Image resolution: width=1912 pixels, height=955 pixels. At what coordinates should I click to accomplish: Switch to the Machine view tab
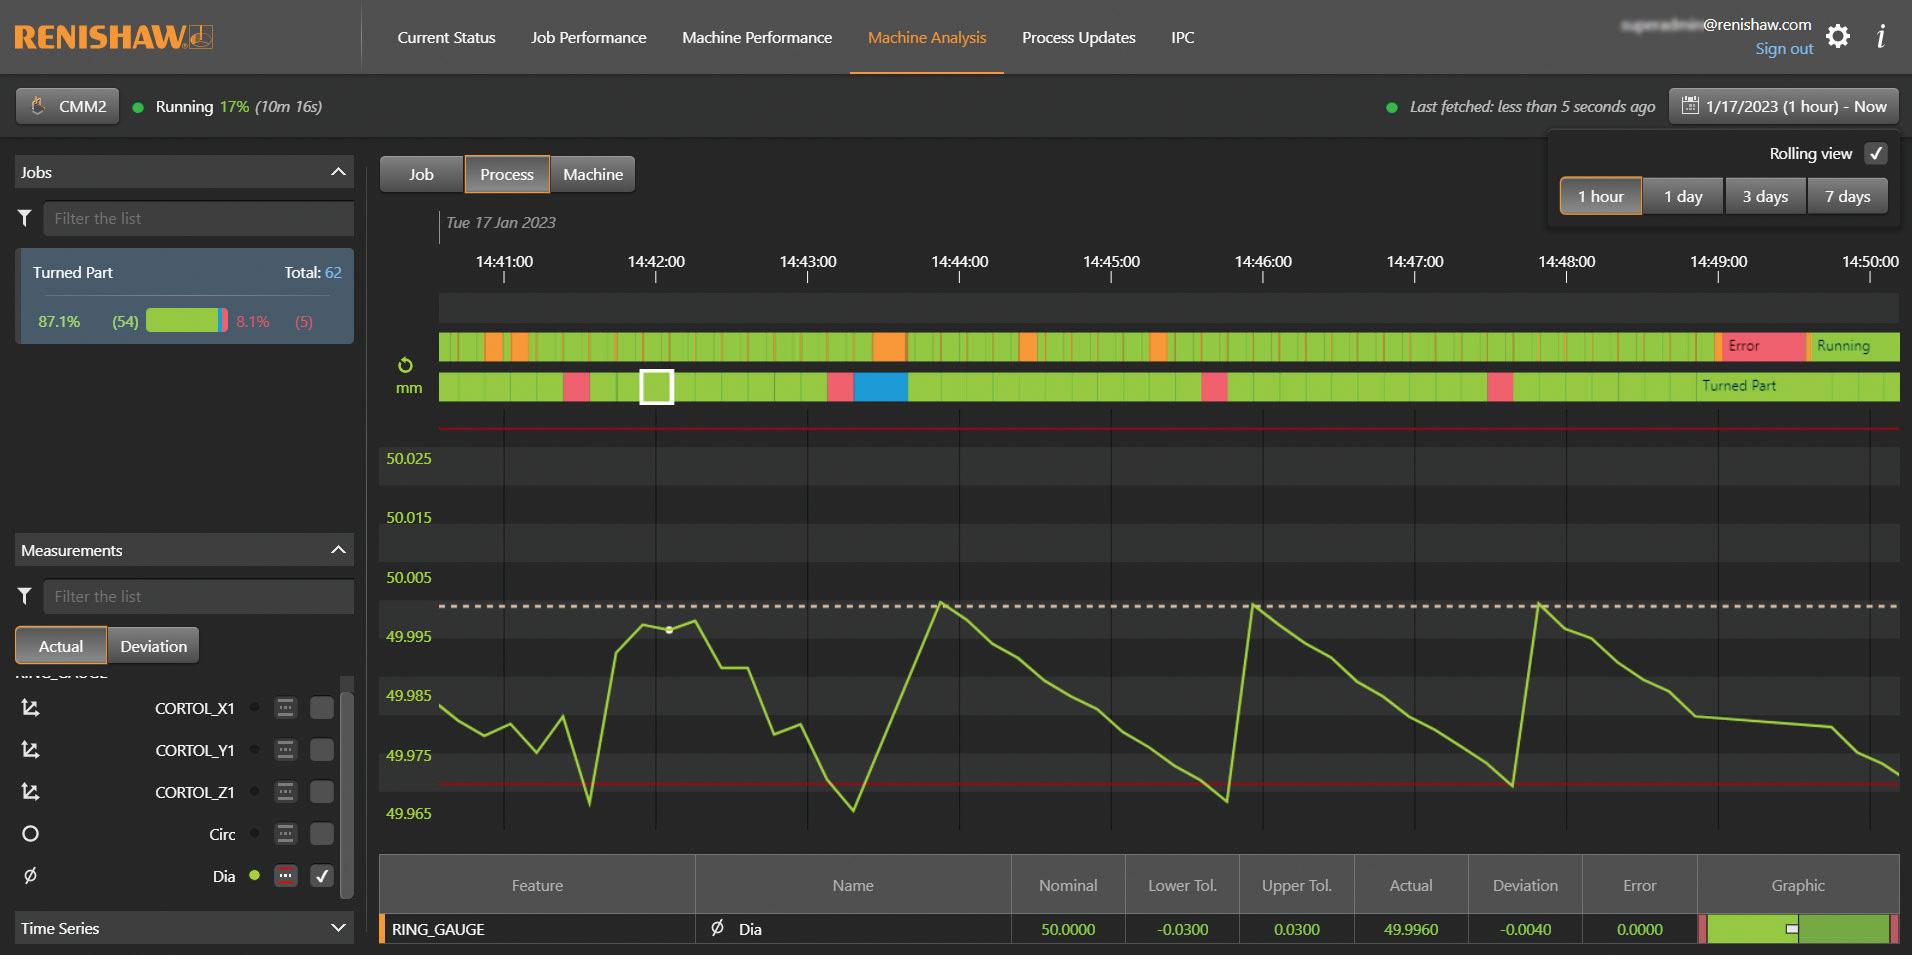pyautogui.click(x=593, y=174)
